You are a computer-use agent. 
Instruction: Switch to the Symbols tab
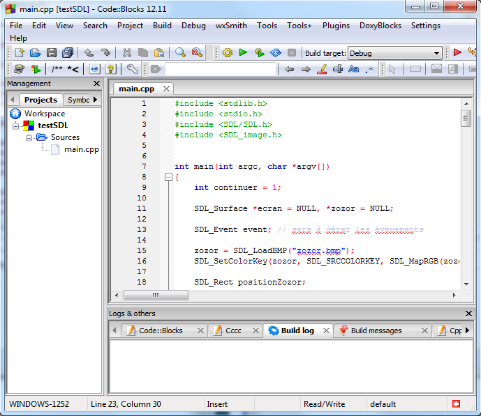[78, 100]
